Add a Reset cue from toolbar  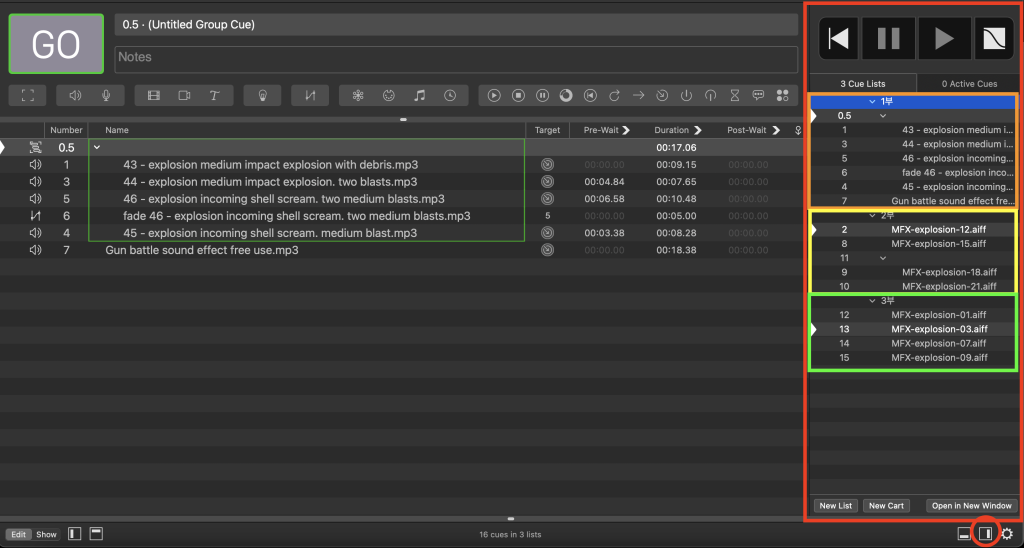tap(590, 95)
